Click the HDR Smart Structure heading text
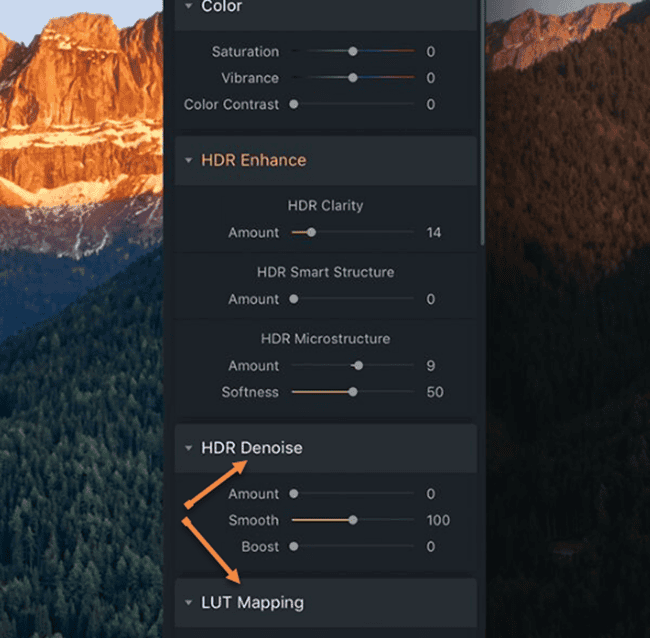This screenshot has width=650, height=638. pos(325,272)
